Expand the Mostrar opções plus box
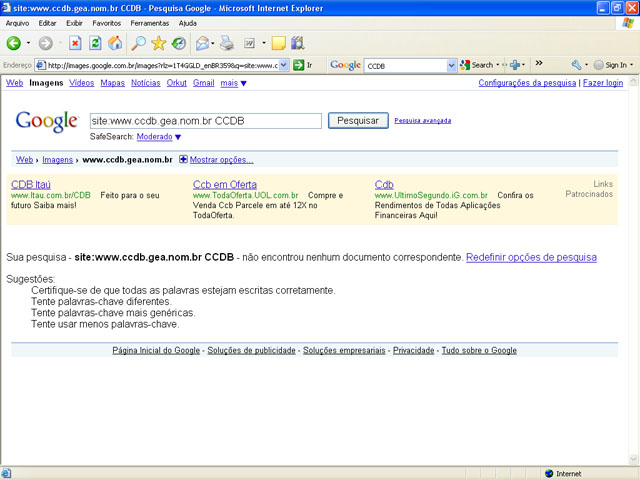640x480 pixels. (x=183, y=159)
